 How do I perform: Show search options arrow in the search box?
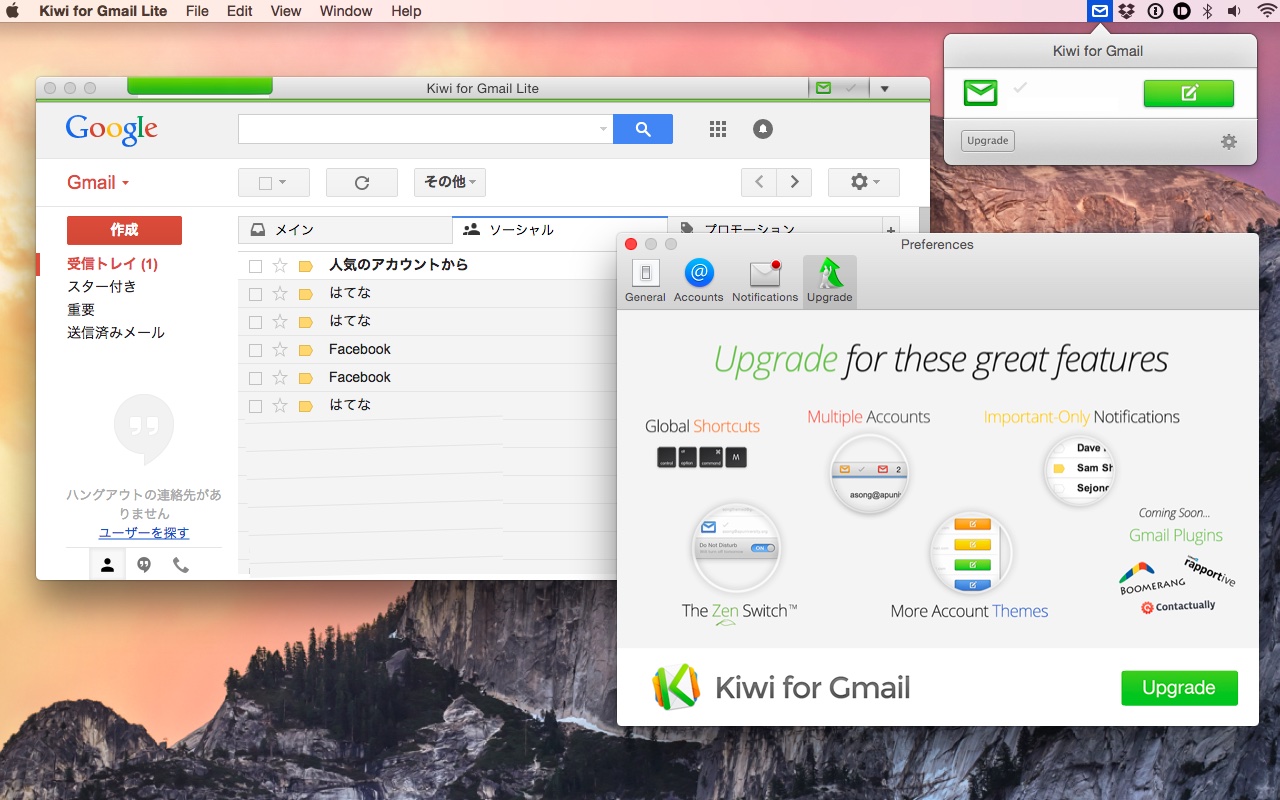603,129
